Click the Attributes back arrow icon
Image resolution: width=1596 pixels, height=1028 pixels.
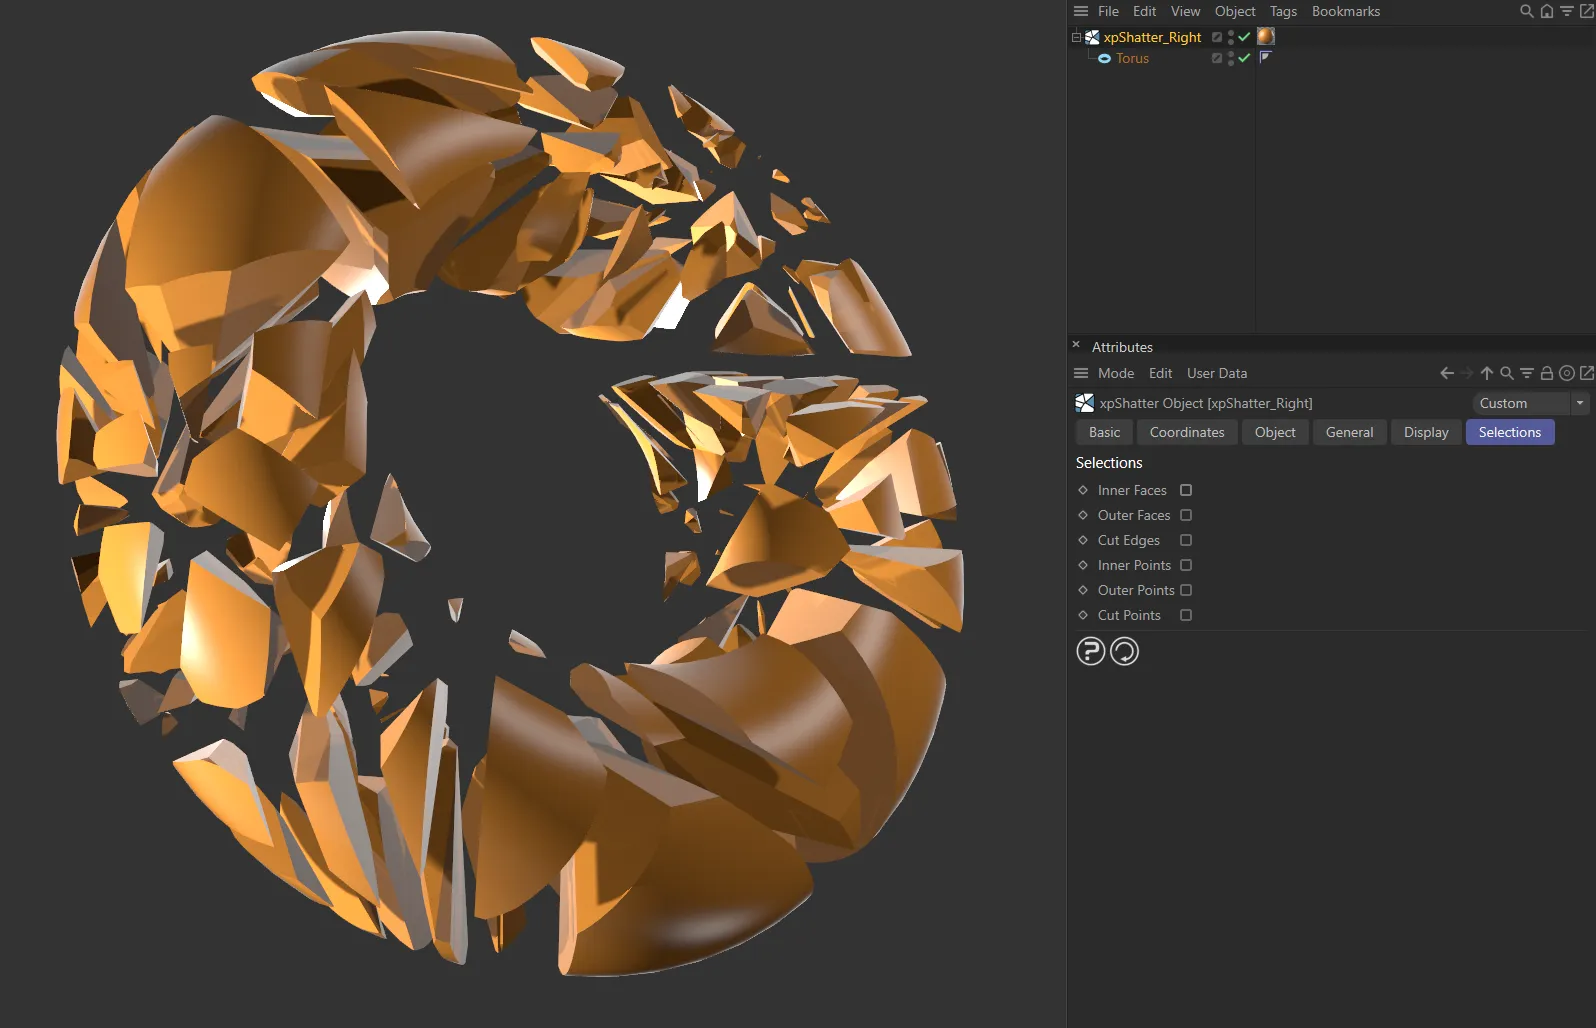click(x=1446, y=373)
